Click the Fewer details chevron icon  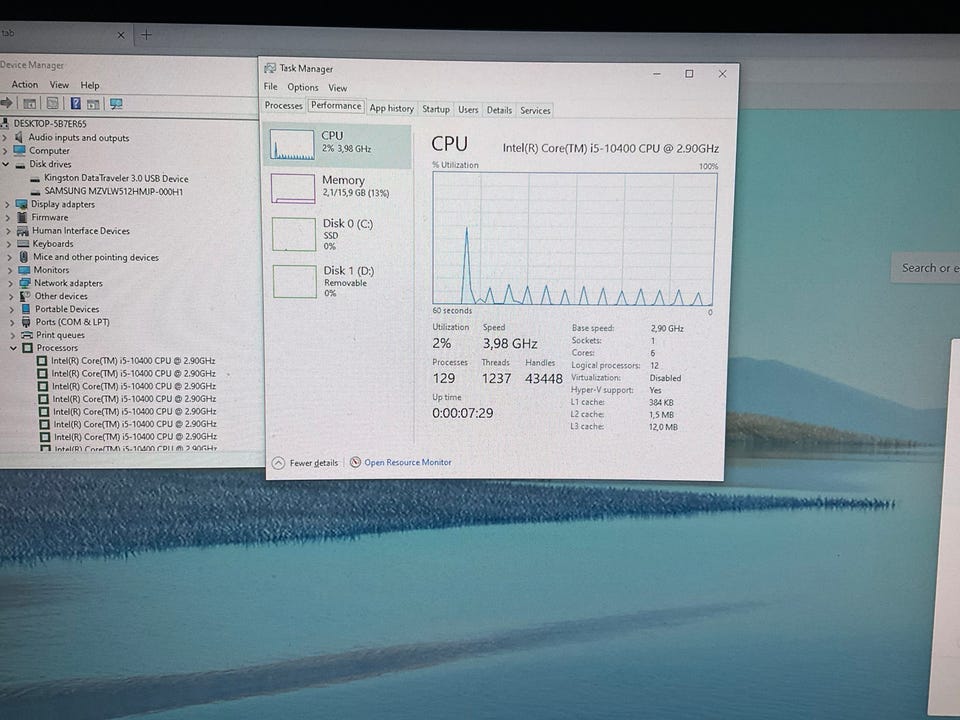278,463
